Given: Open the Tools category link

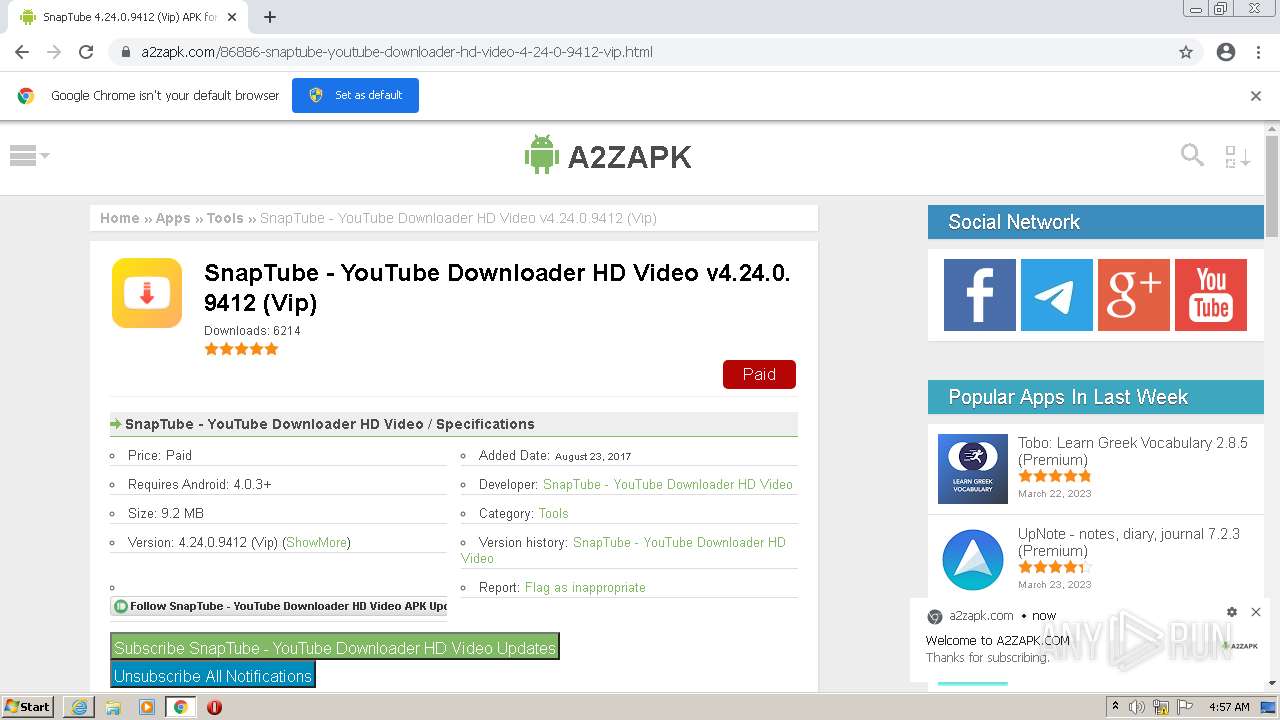Looking at the screenshot, I should coord(553,513).
